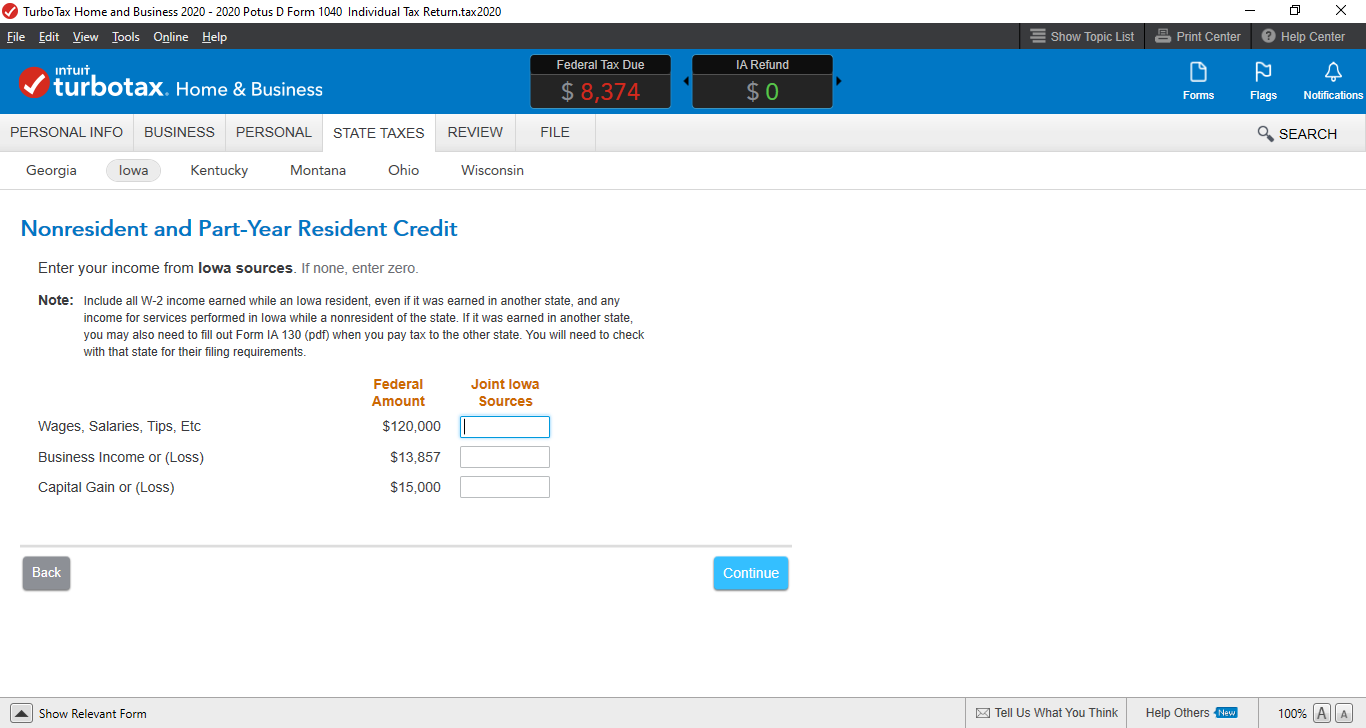Click Federal Amount column header
Screen dimensions: 1366x728
click(398, 392)
